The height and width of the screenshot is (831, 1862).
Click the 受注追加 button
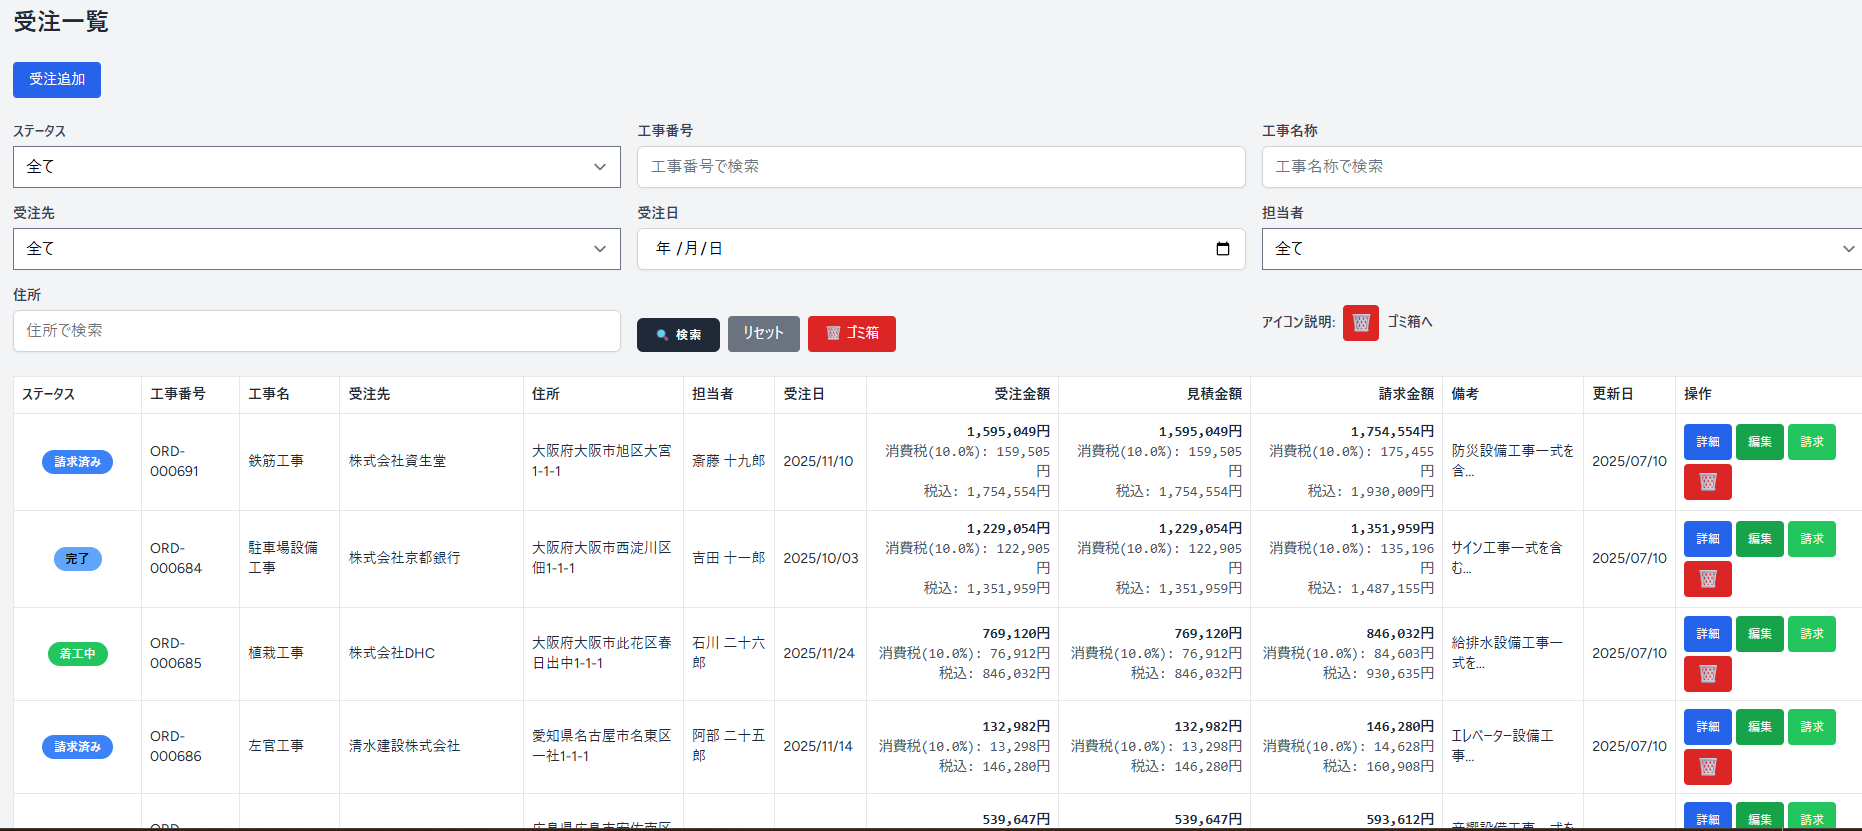[x=57, y=80]
